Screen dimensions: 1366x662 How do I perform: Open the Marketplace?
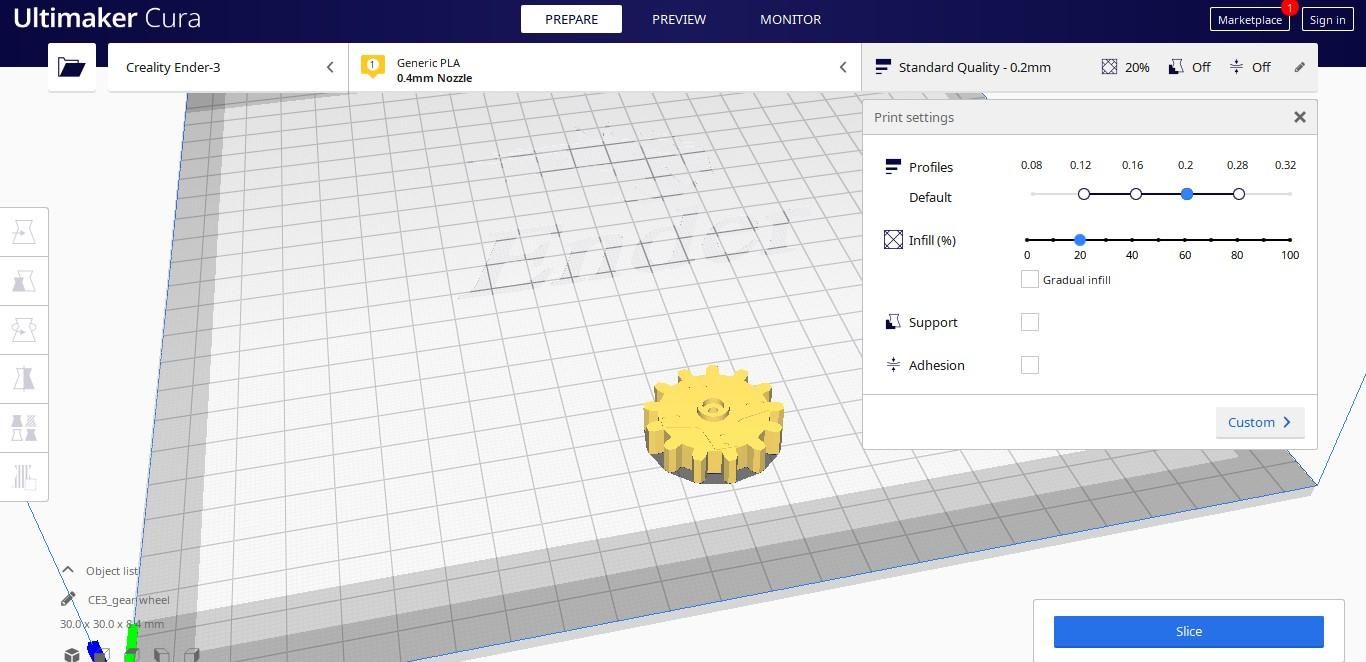(1249, 19)
